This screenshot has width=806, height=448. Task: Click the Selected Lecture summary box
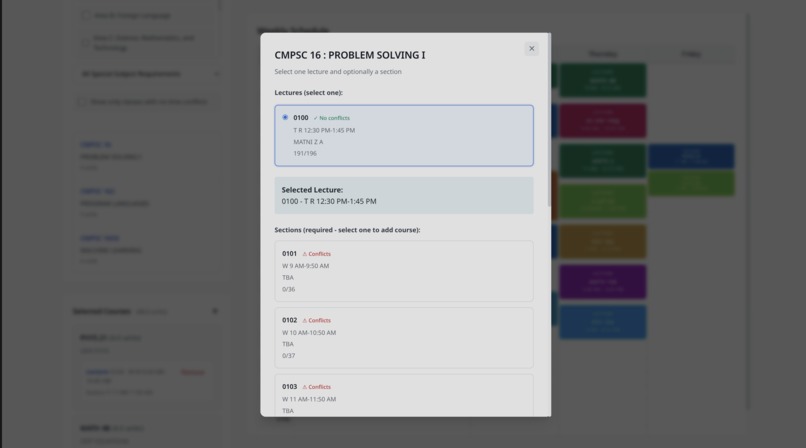tap(404, 196)
